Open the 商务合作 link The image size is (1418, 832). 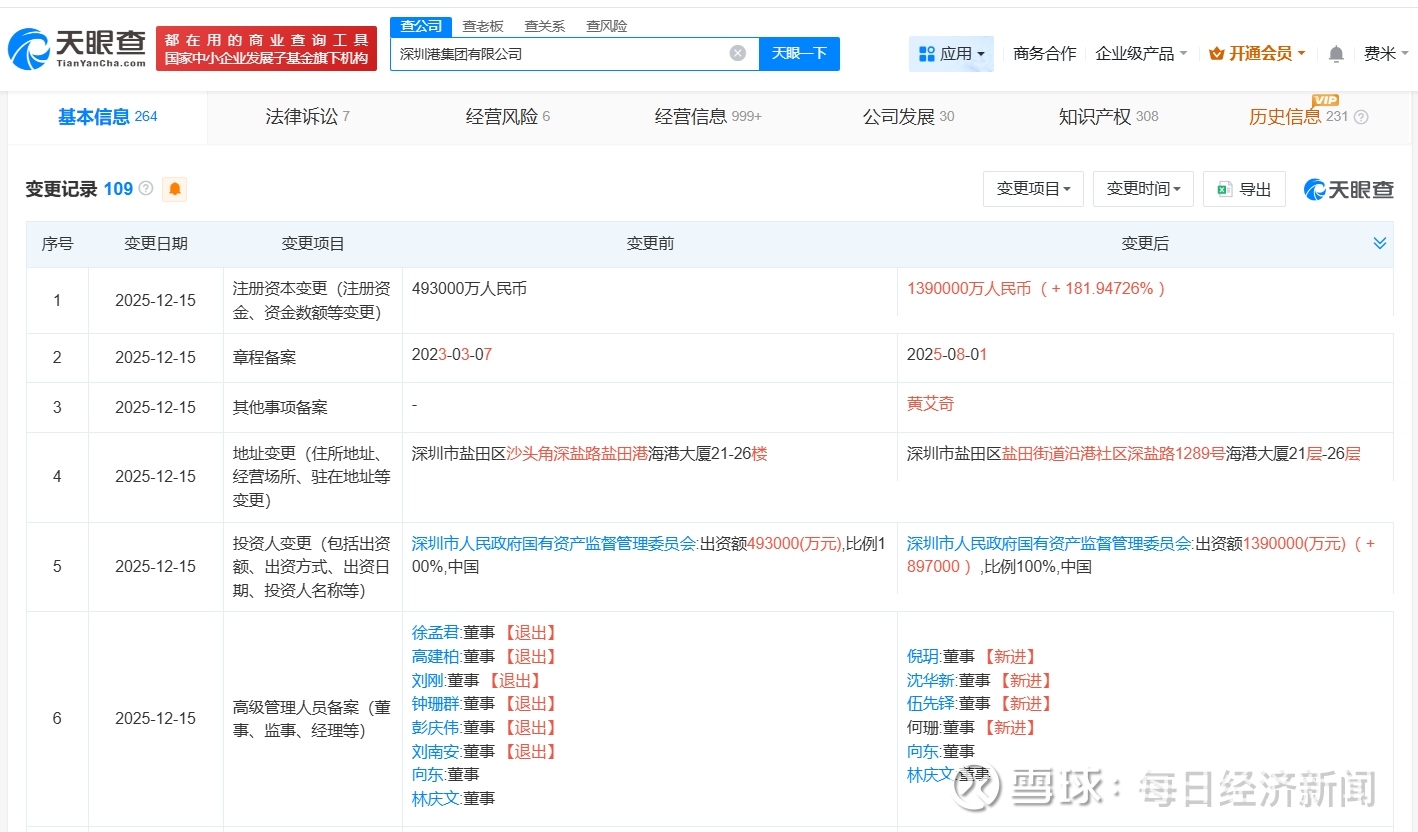click(1044, 54)
